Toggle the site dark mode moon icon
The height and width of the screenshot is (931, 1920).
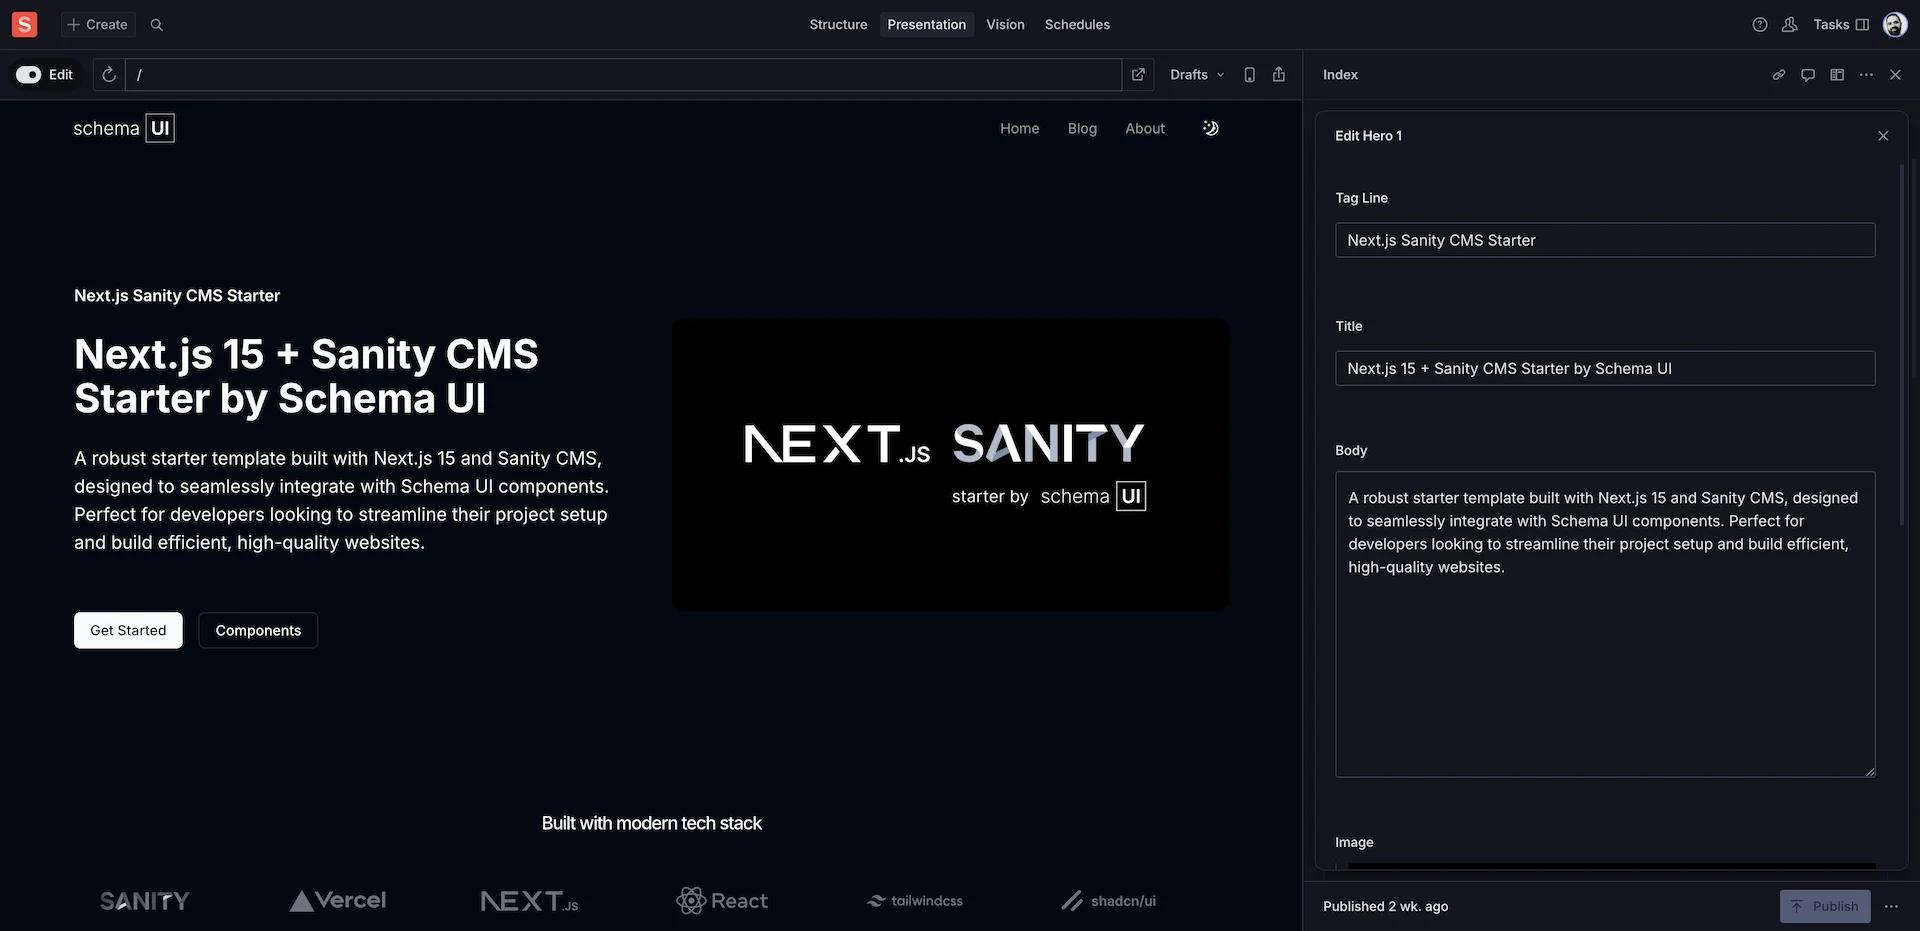pos(1211,128)
